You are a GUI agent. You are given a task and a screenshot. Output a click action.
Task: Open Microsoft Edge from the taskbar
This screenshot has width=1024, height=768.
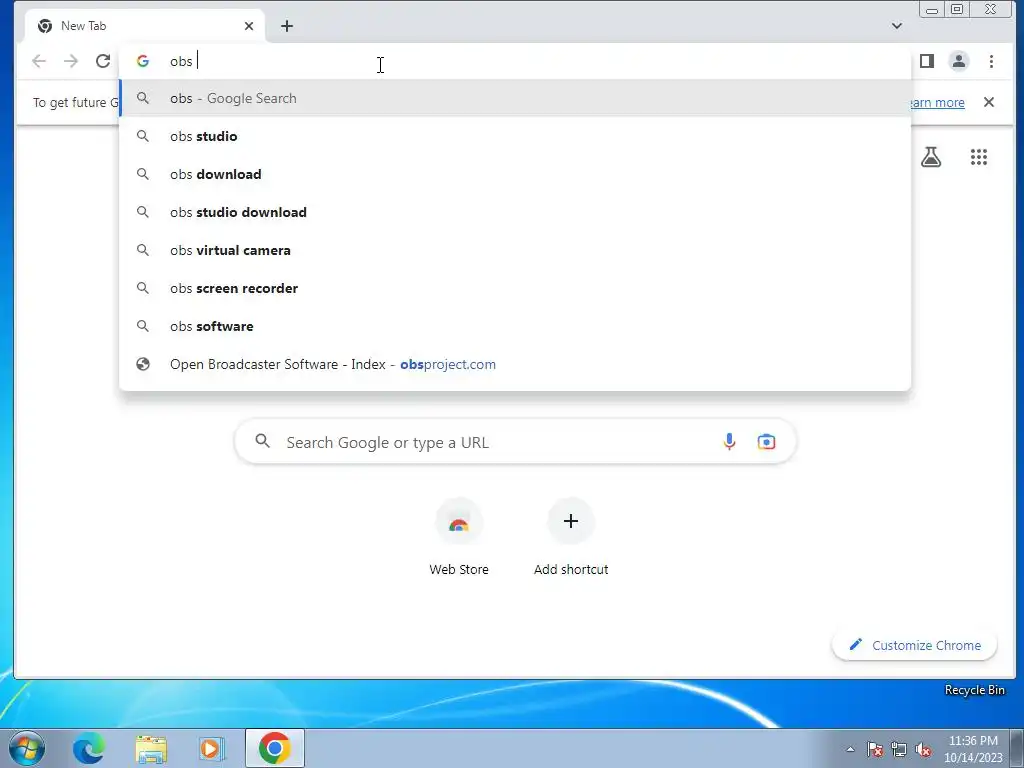(x=89, y=748)
